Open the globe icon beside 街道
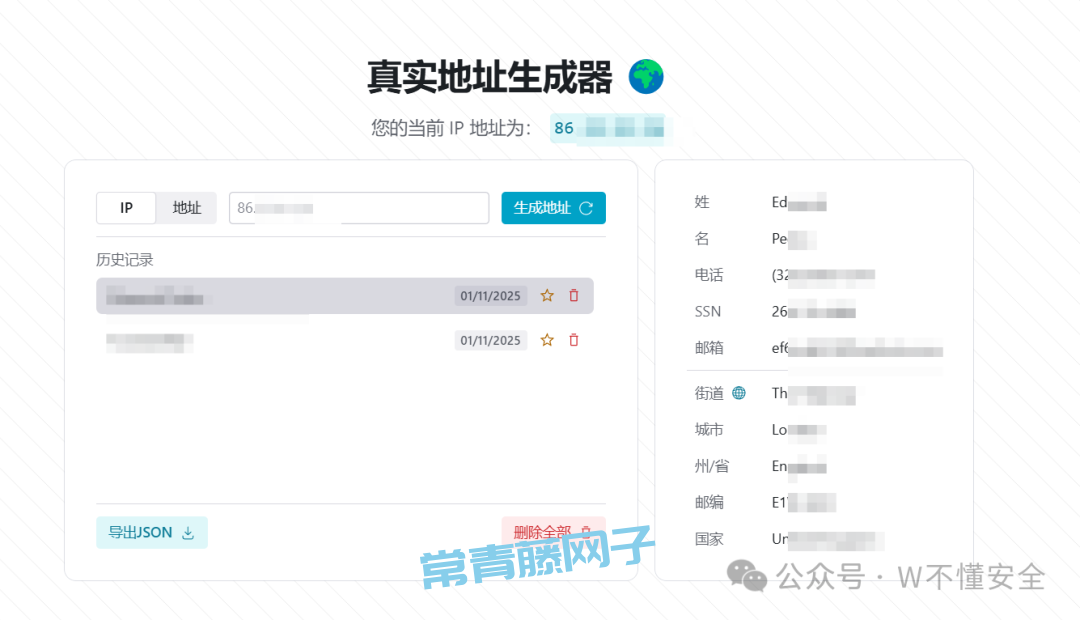The width and height of the screenshot is (1080, 620). [739, 393]
